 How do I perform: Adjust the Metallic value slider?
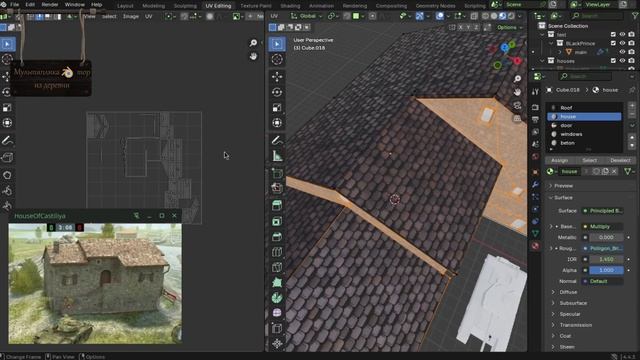(606, 237)
